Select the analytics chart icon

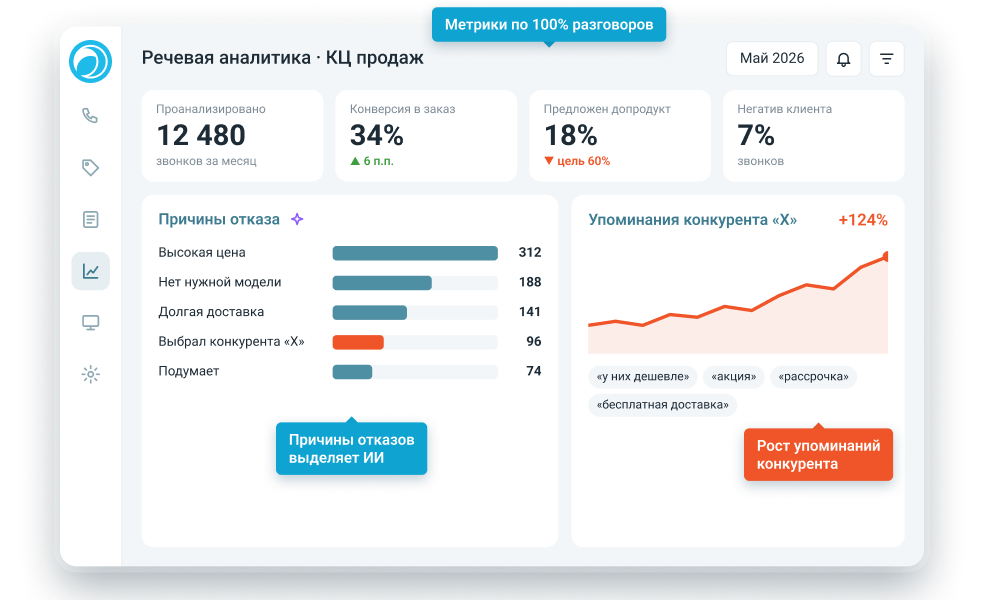tap(90, 271)
